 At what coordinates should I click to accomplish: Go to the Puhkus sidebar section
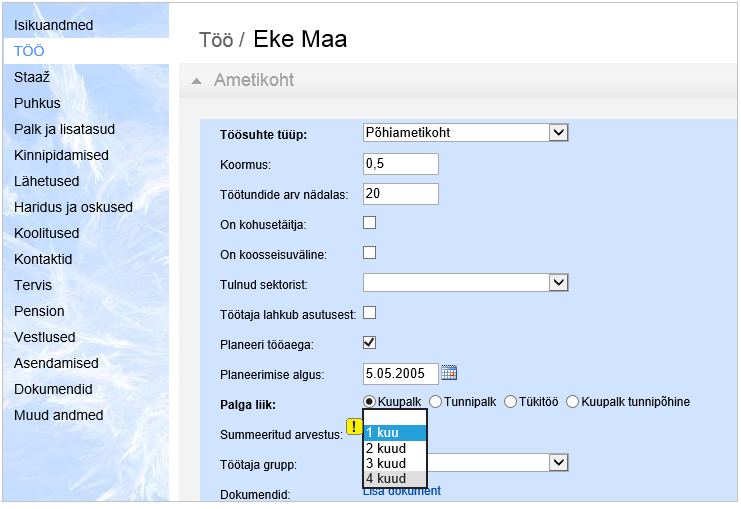tap(37, 103)
